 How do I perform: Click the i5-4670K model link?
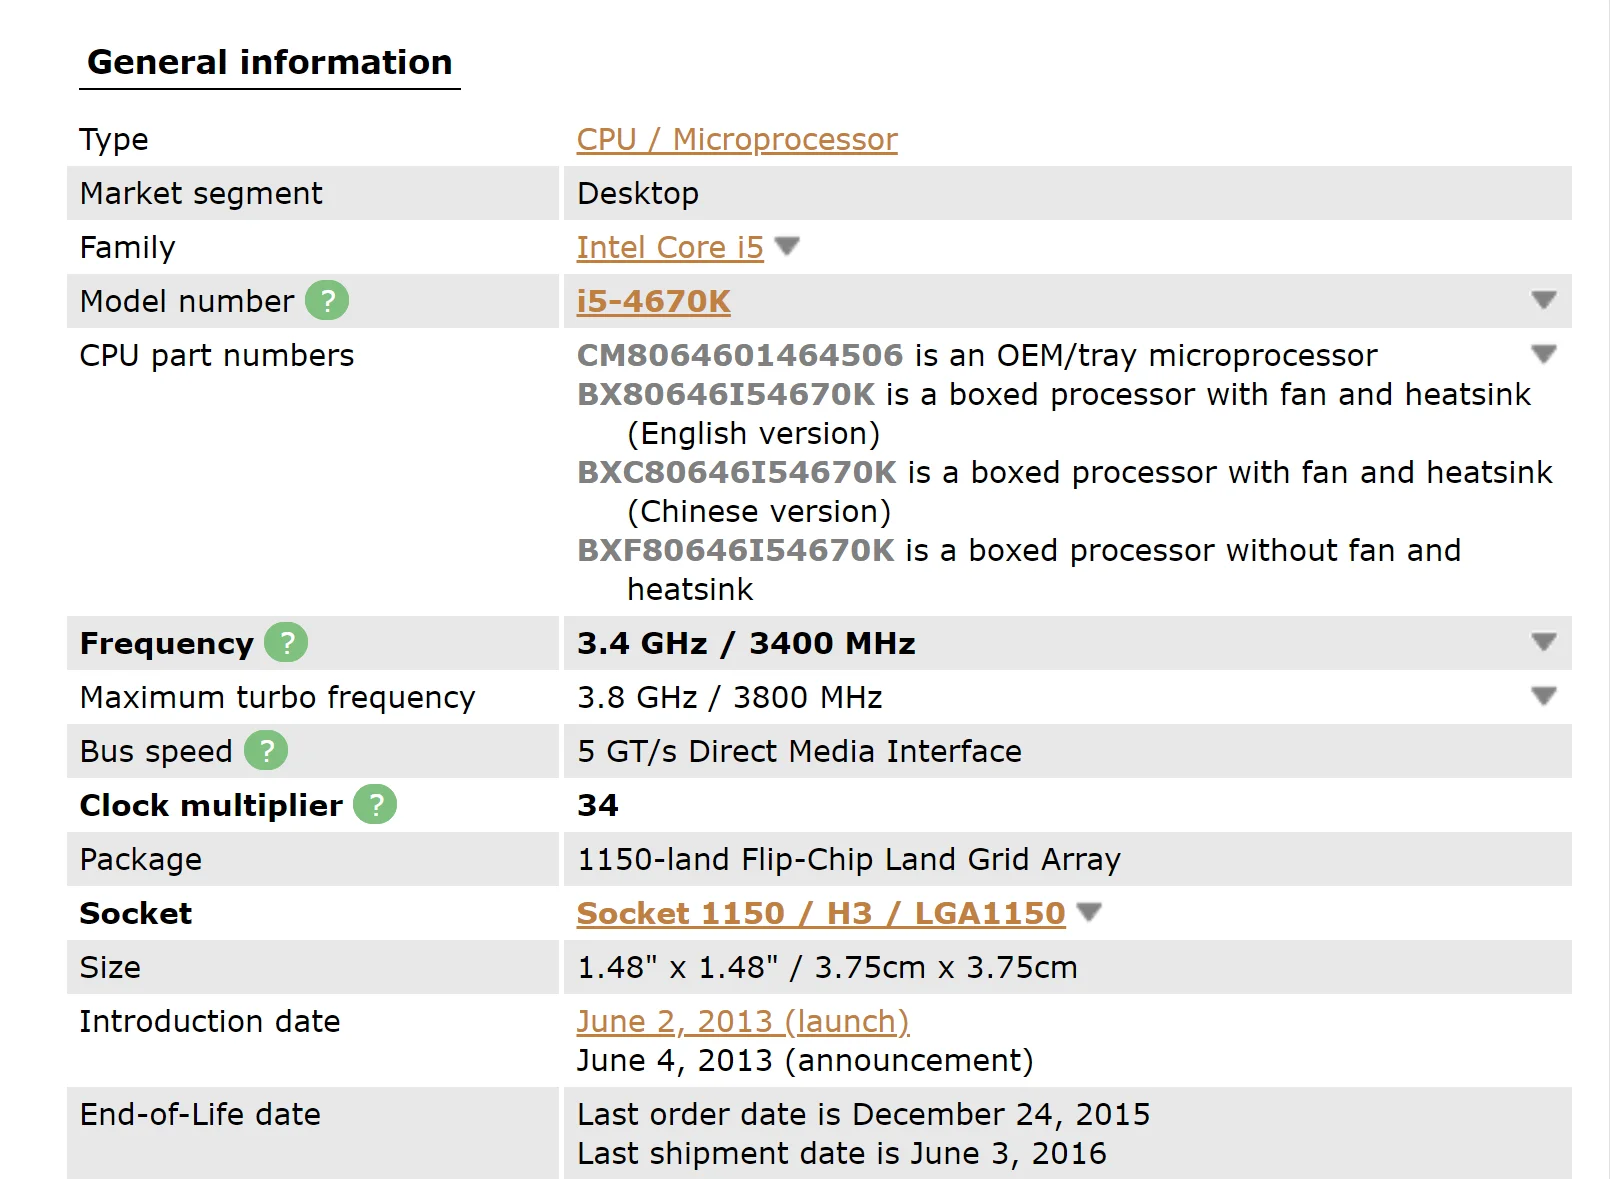[653, 302]
